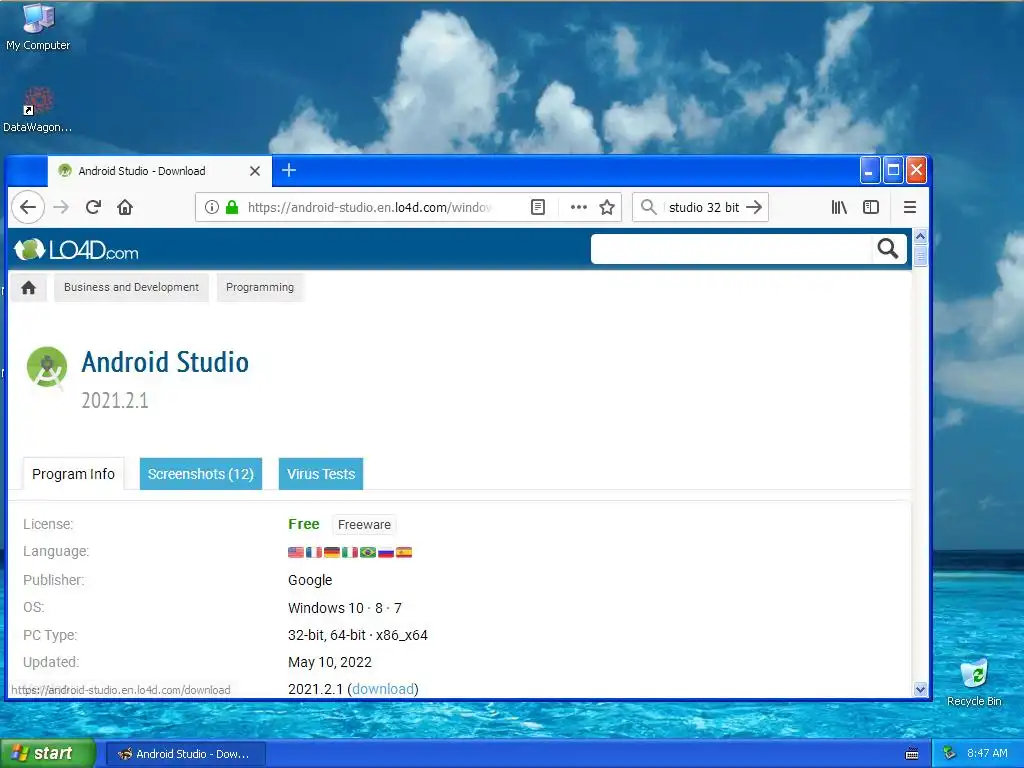The height and width of the screenshot is (768, 1024).
Task: Click the version '2021.2.1' under title
Action: [115, 400]
